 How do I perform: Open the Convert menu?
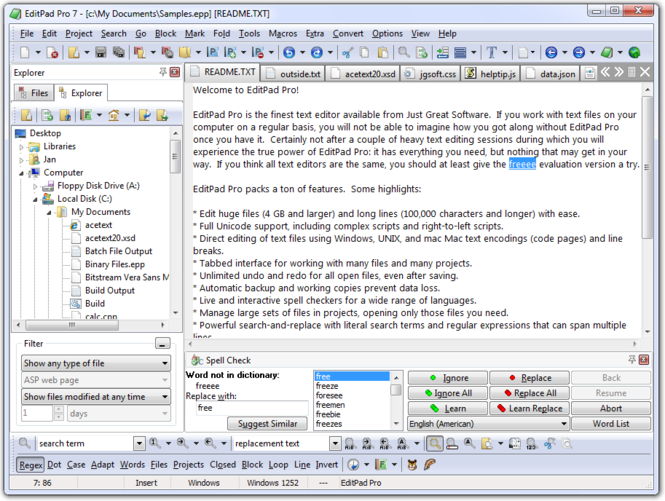(x=348, y=34)
